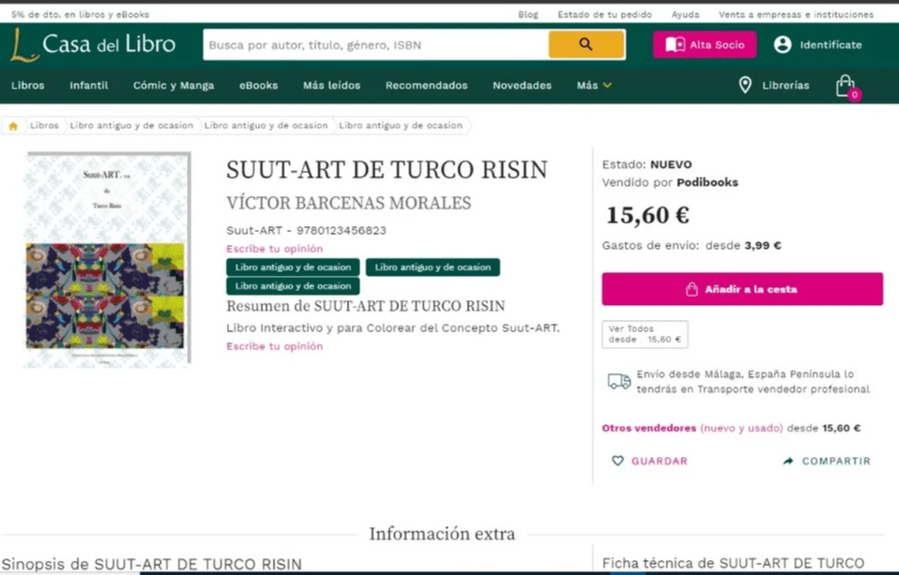899x575 pixels.
Task: Open the Cómic y Manga menu
Action: tap(174, 85)
